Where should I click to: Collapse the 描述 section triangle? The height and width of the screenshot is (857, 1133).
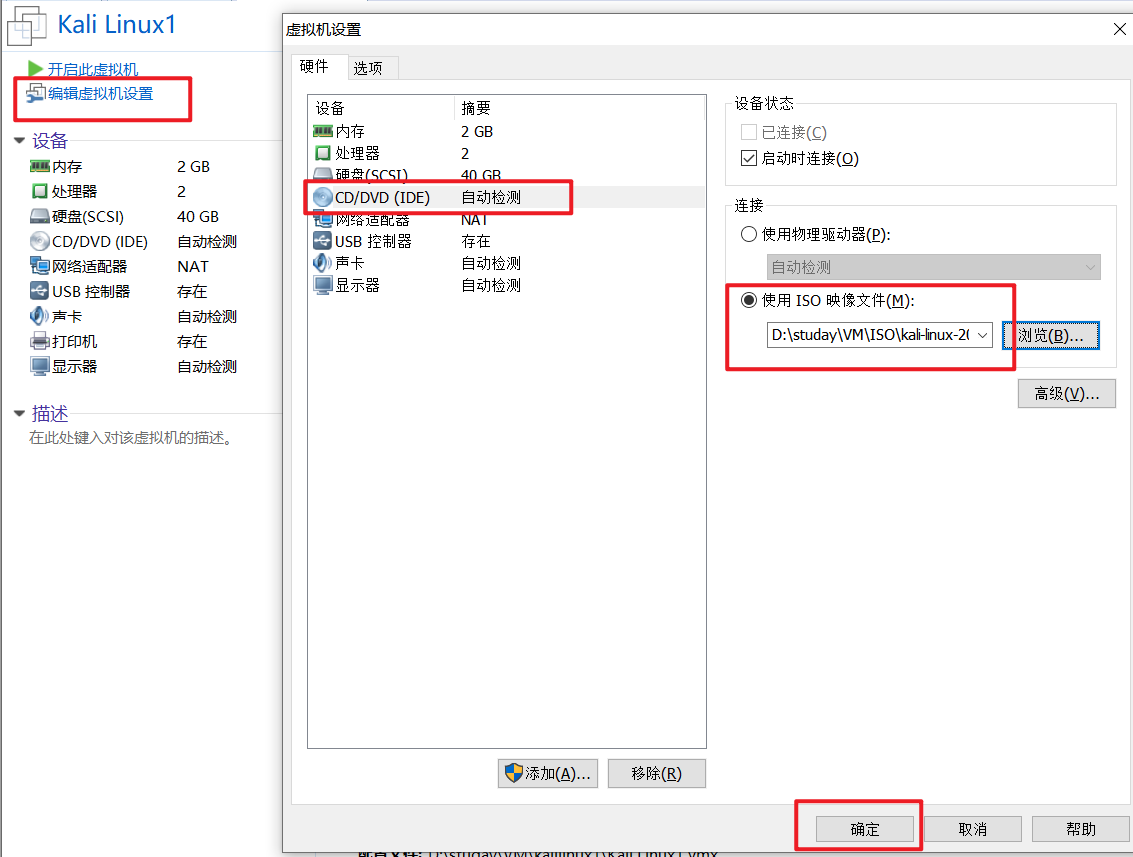(20, 413)
